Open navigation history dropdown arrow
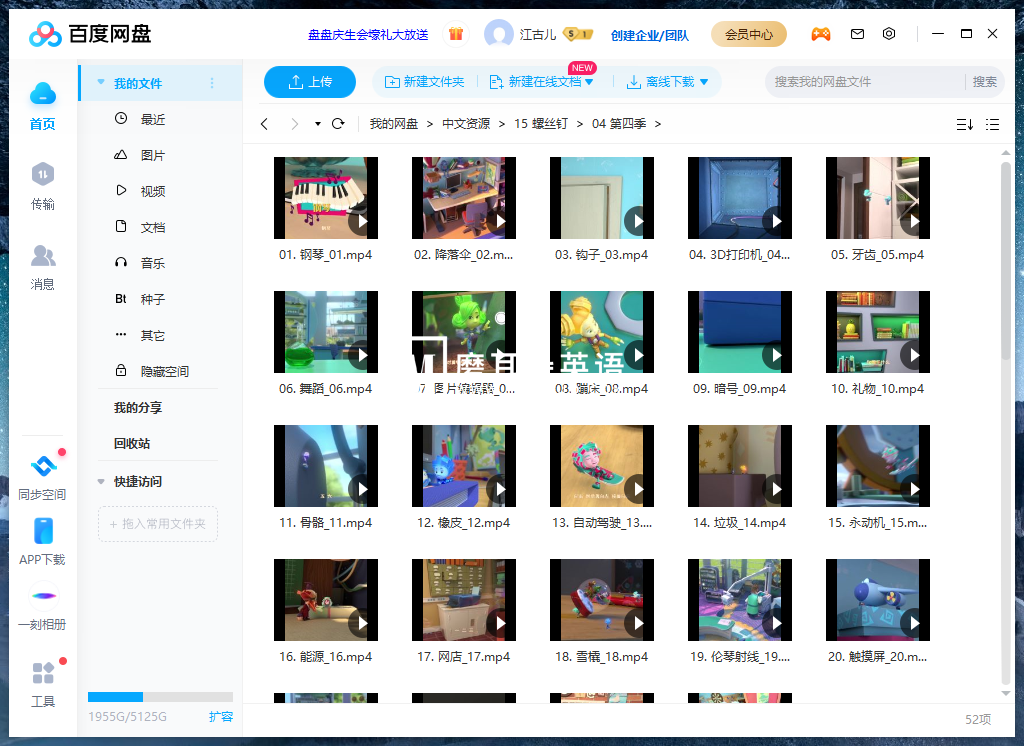Screen dimensions: 1024x746 coord(318,124)
